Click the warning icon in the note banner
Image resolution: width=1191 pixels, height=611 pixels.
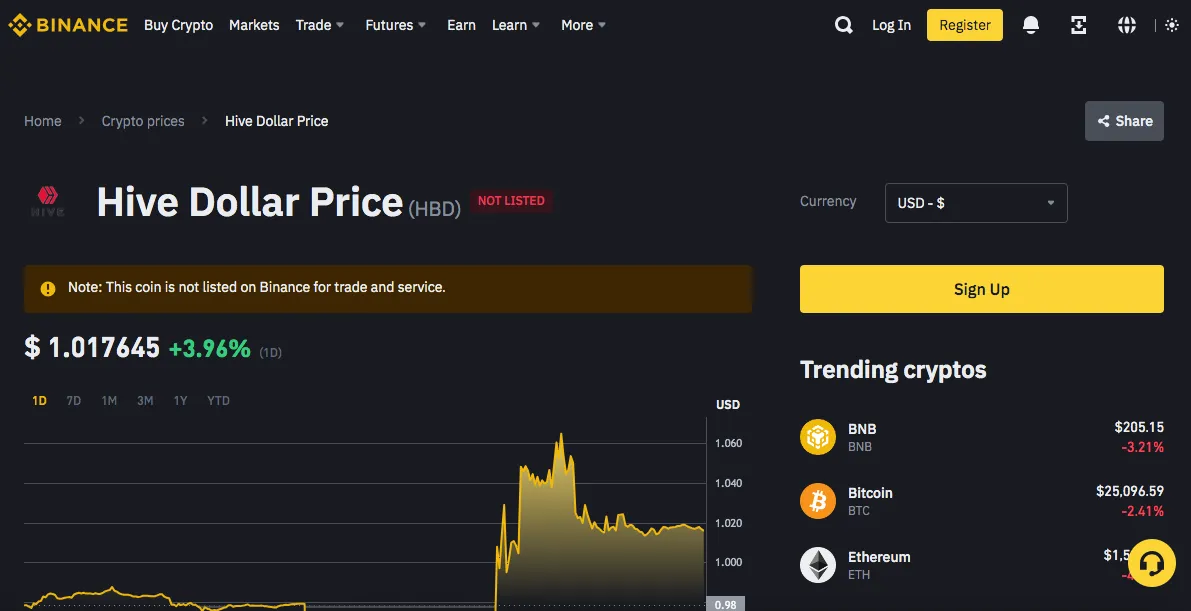click(x=48, y=289)
